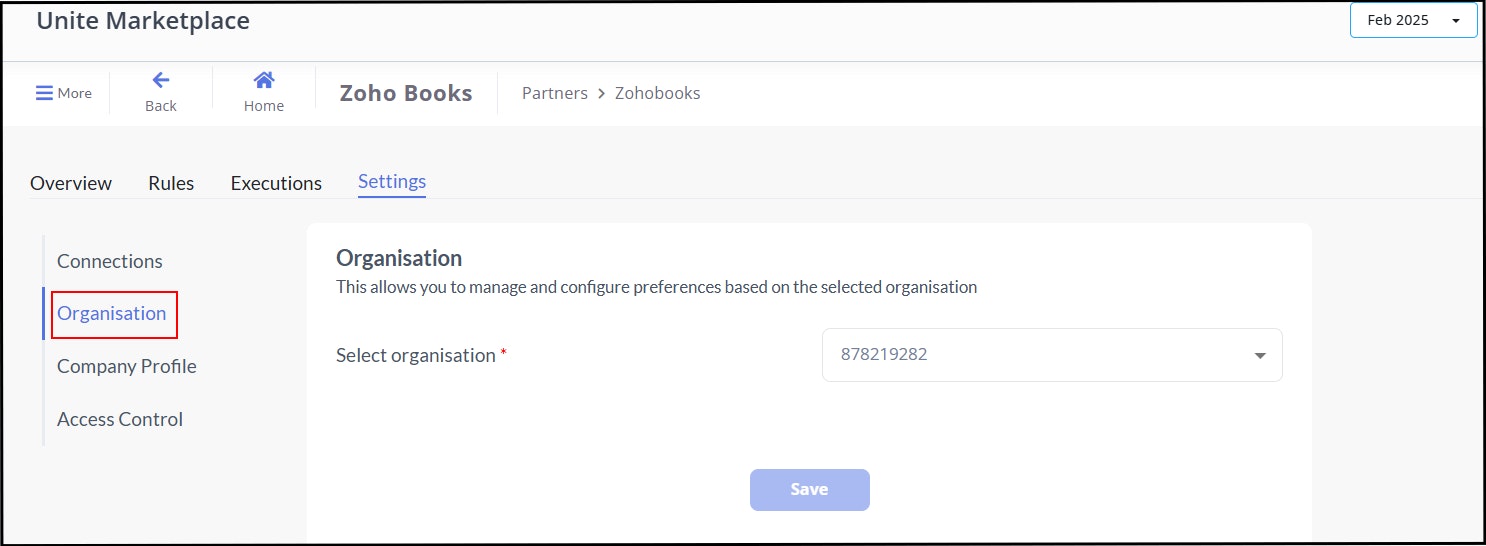Click the Unite Marketplace heading
This screenshot has height=546, width=1486.
(x=143, y=20)
